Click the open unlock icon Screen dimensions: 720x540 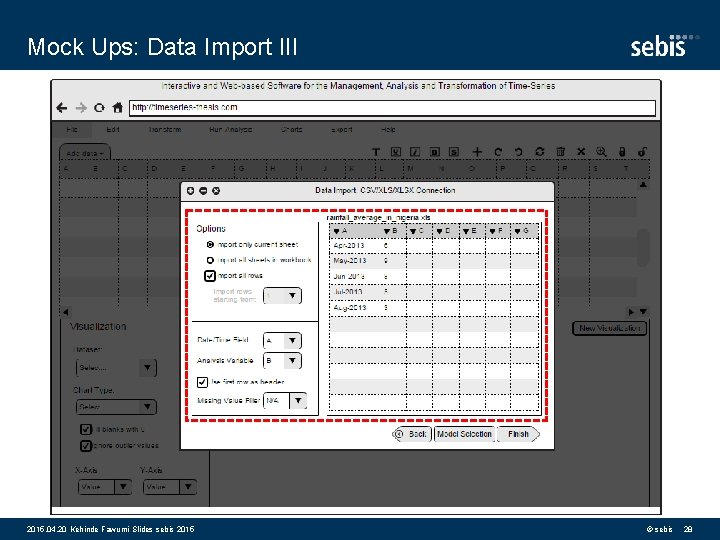(x=642, y=152)
